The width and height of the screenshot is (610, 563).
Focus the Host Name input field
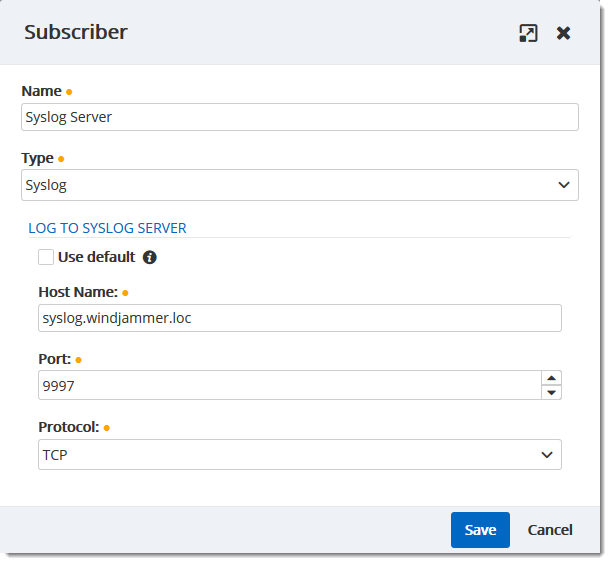[x=299, y=318]
